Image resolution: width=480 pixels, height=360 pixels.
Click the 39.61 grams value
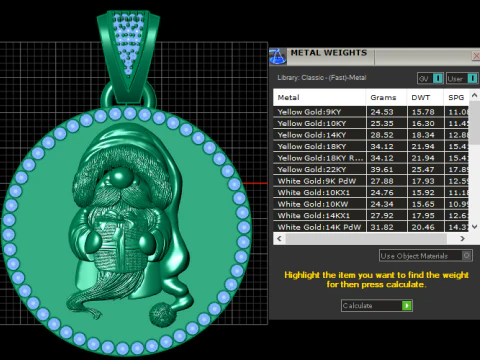(382, 170)
